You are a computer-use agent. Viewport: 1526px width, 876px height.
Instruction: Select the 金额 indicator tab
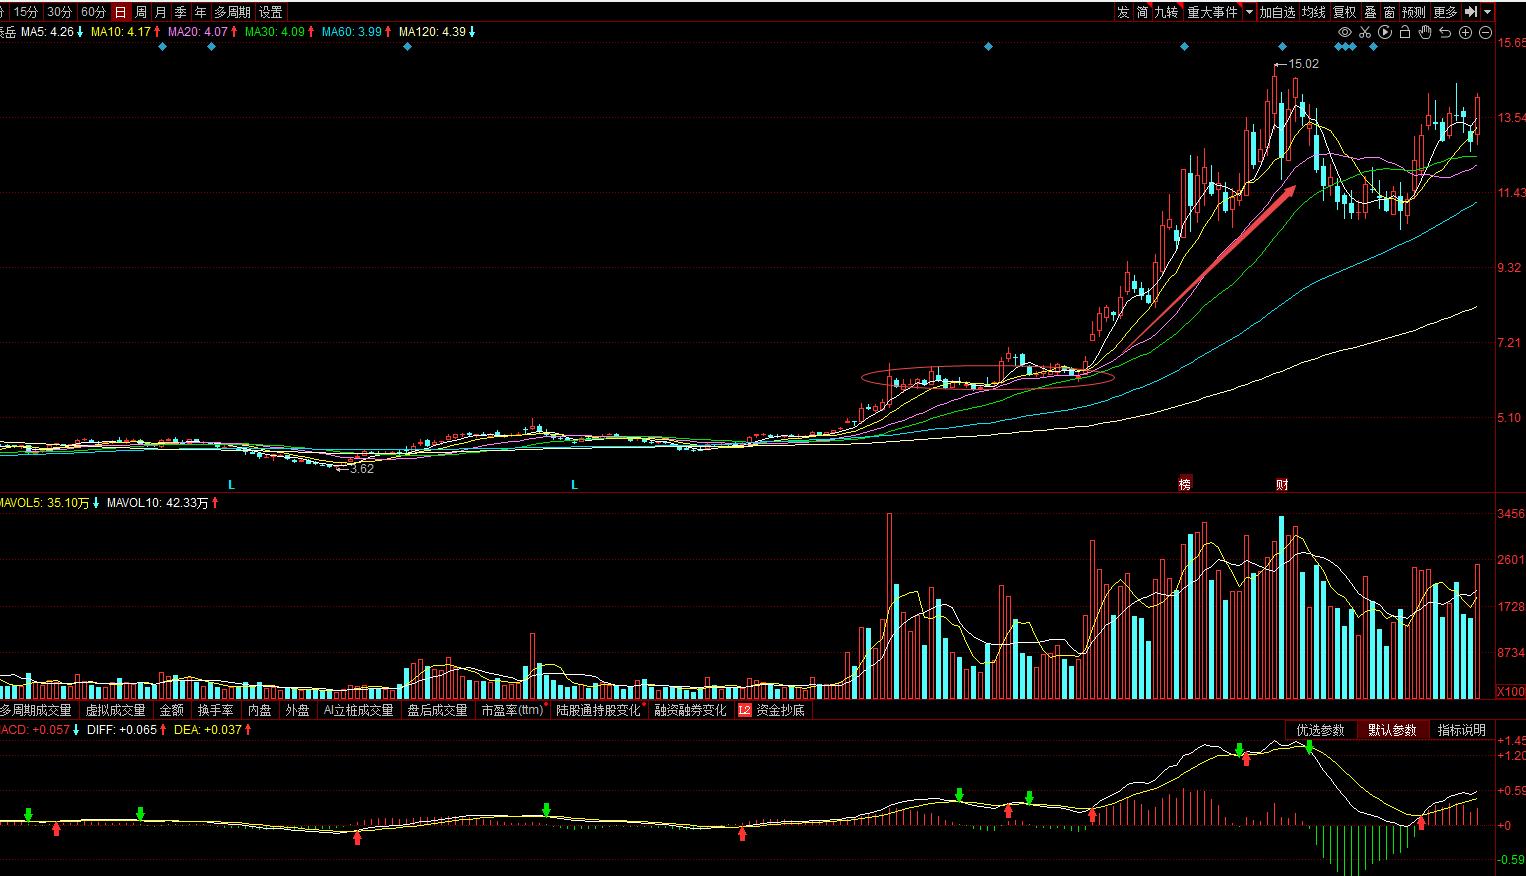(x=172, y=710)
